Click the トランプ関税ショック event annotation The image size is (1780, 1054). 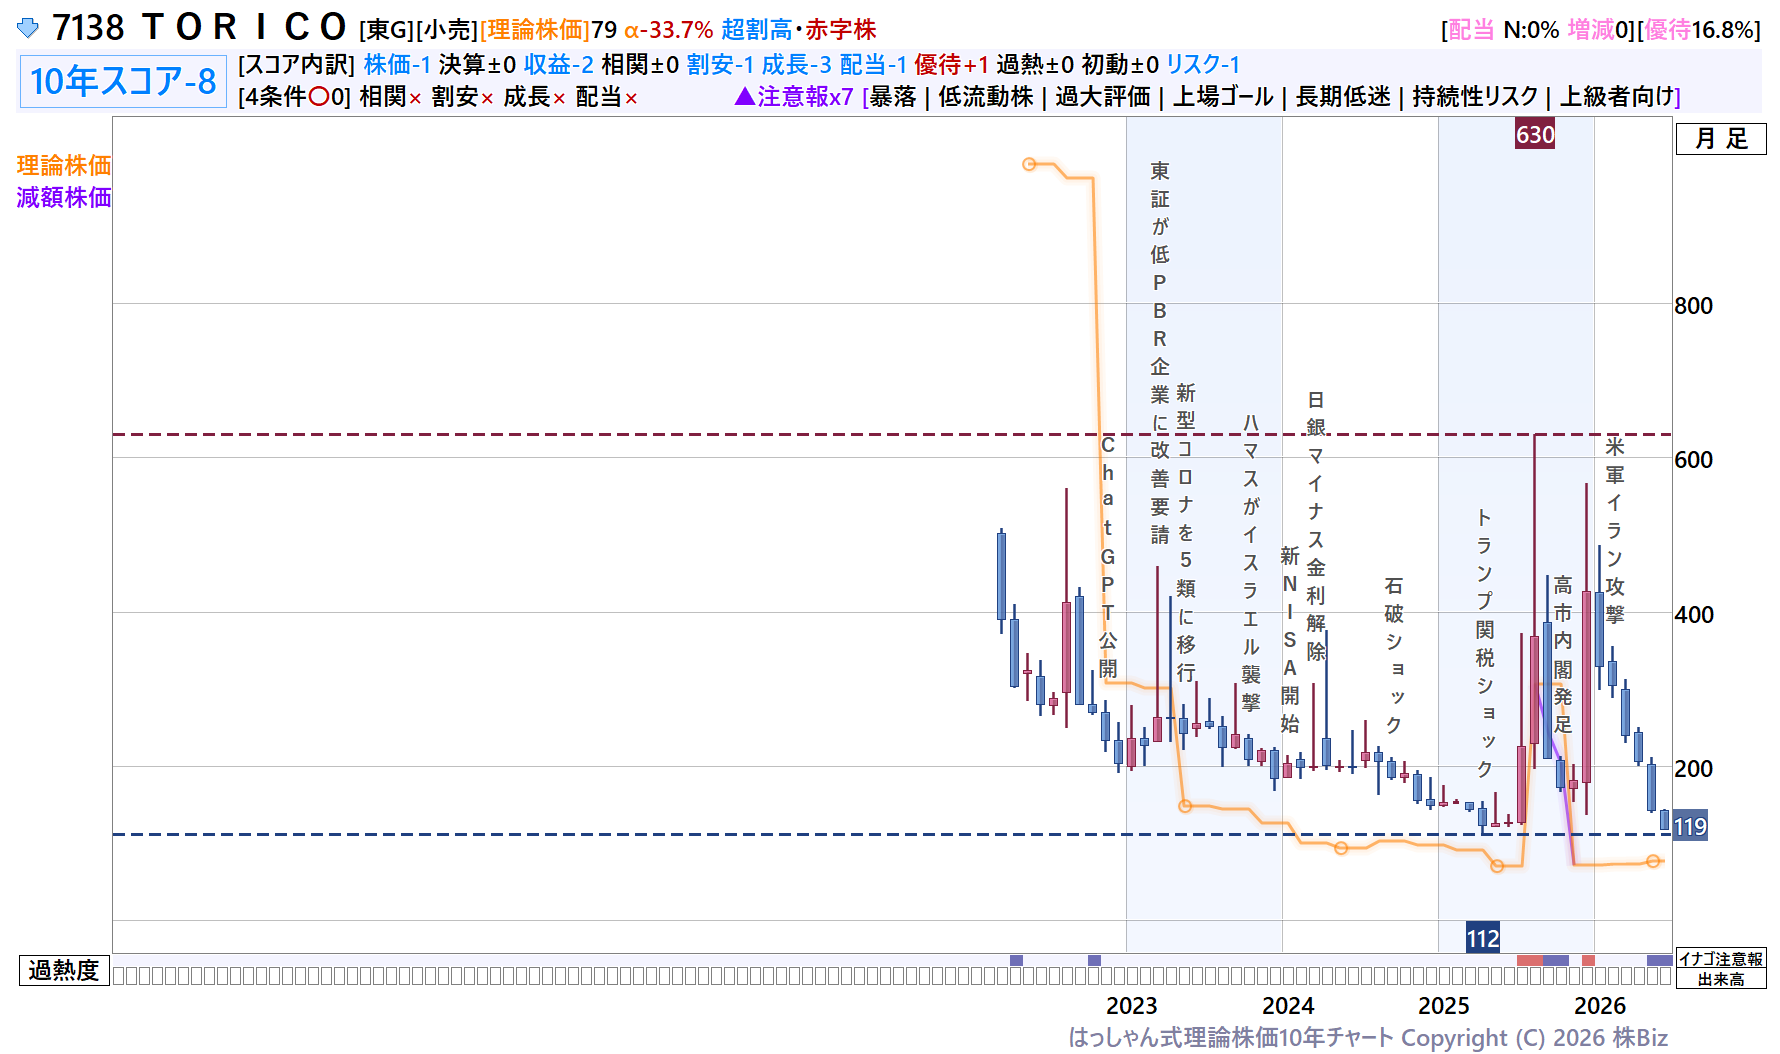click(1485, 643)
